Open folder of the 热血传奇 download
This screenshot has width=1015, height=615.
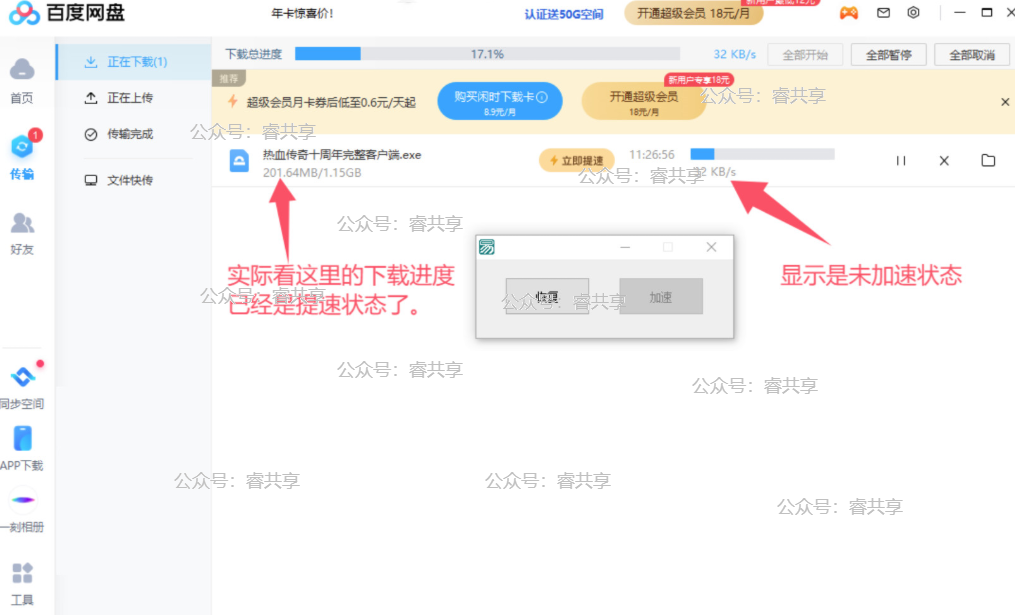988,160
